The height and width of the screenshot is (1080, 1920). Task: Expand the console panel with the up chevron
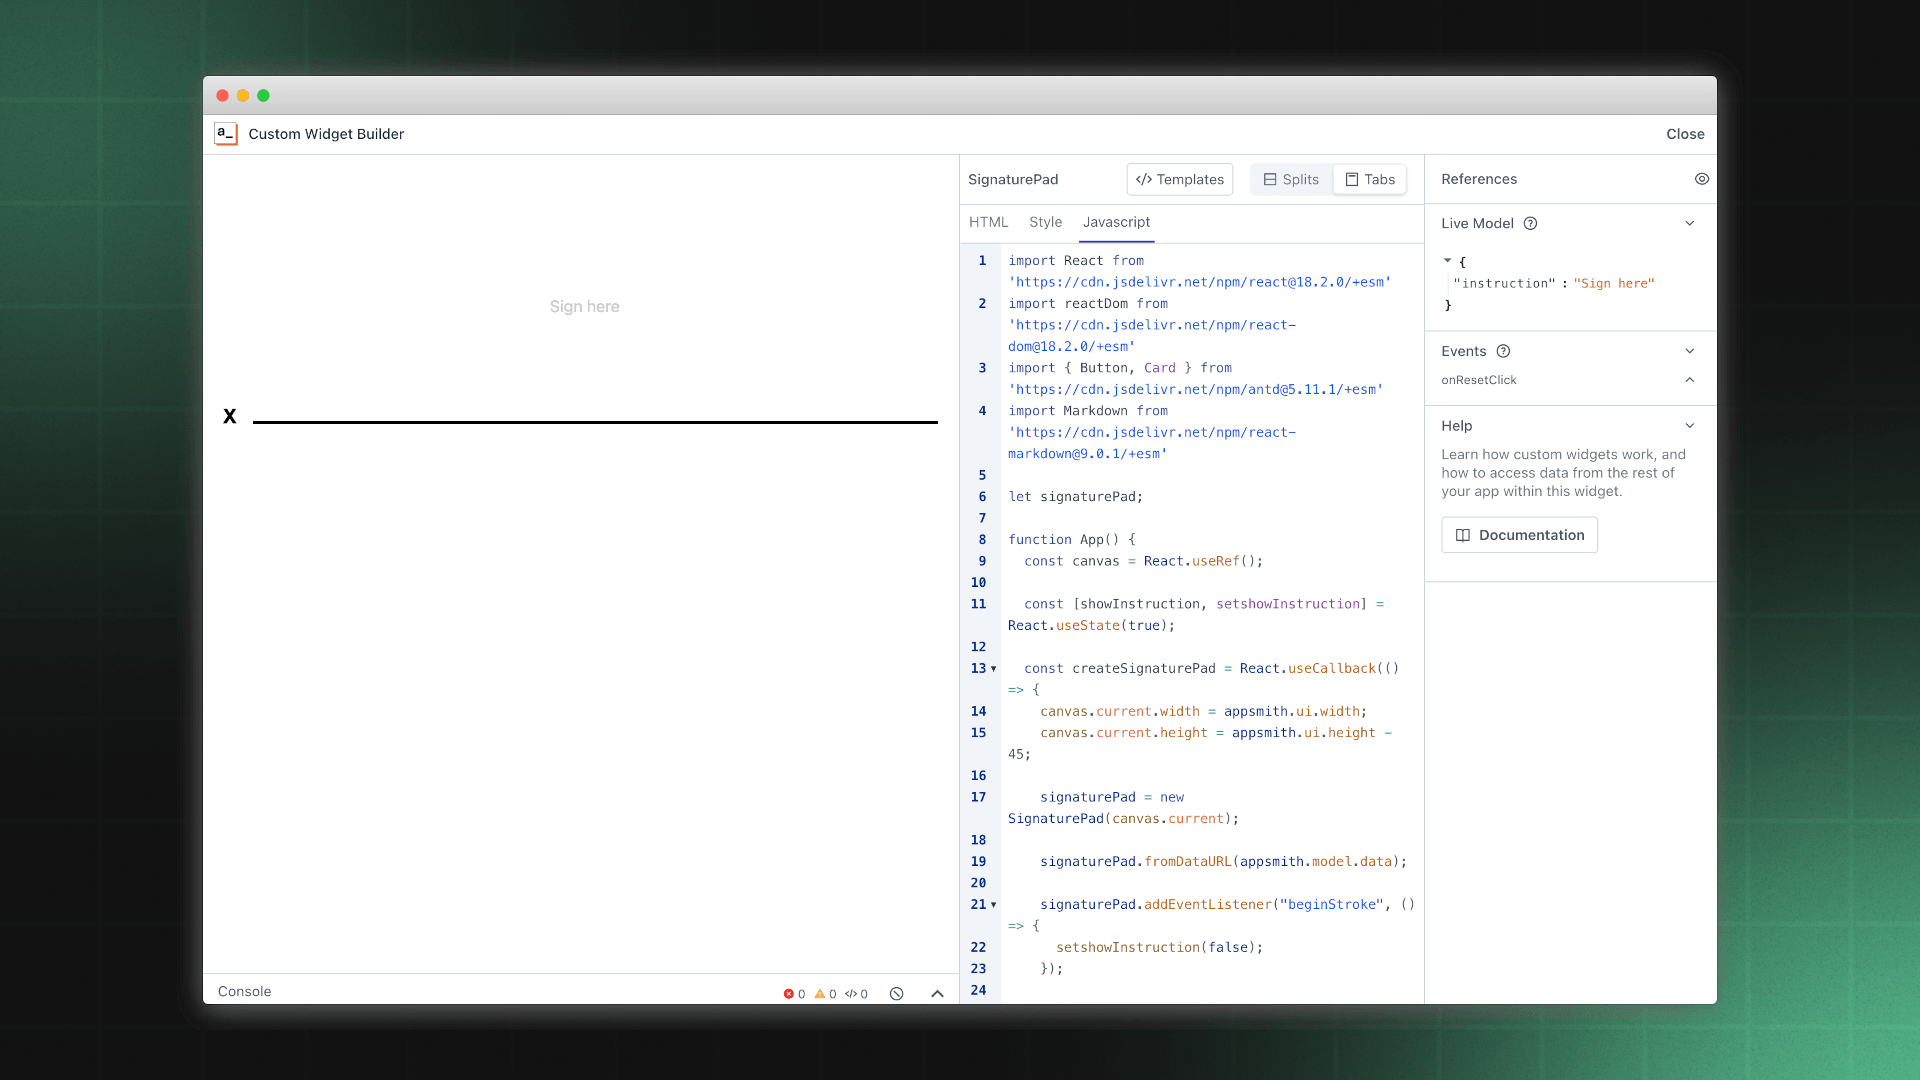click(x=937, y=994)
